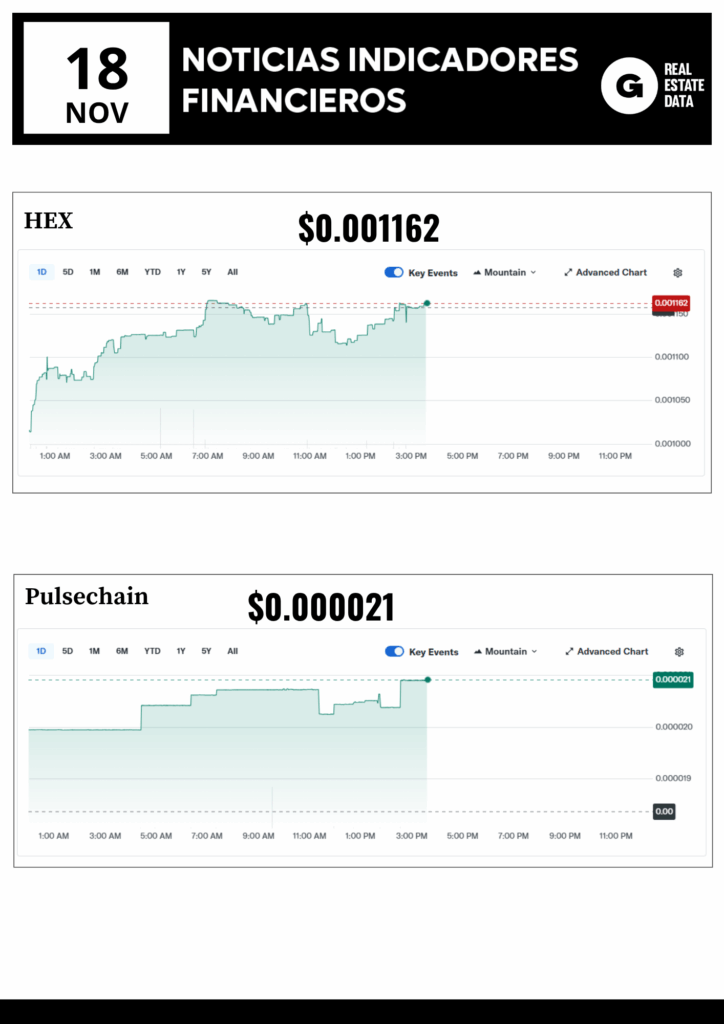The image size is (724, 1024).
Task: Toggle Key Events in Pulsechain chart
Action: [395, 651]
